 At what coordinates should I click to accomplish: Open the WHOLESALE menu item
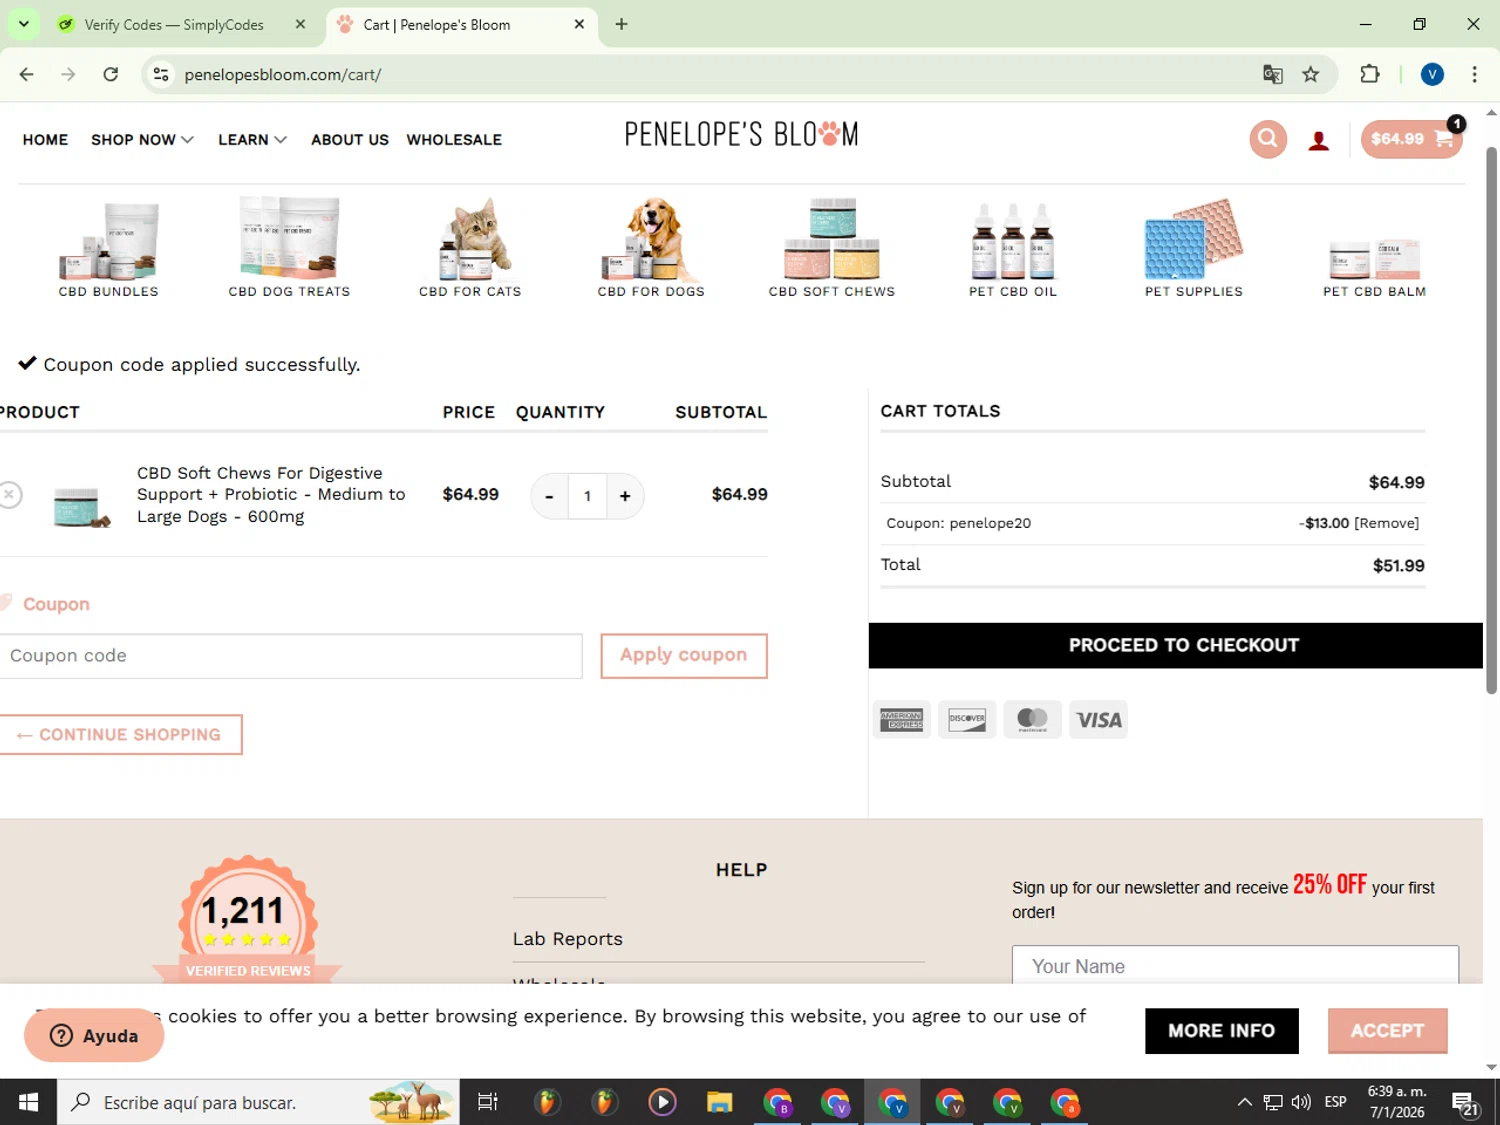pyautogui.click(x=454, y=140)
